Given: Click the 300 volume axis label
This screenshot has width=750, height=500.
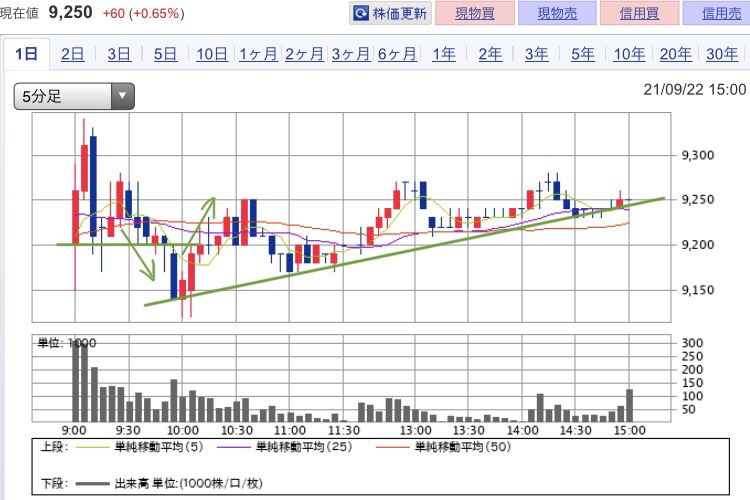Looking at the screenshot, I should (x=692, y=343).
